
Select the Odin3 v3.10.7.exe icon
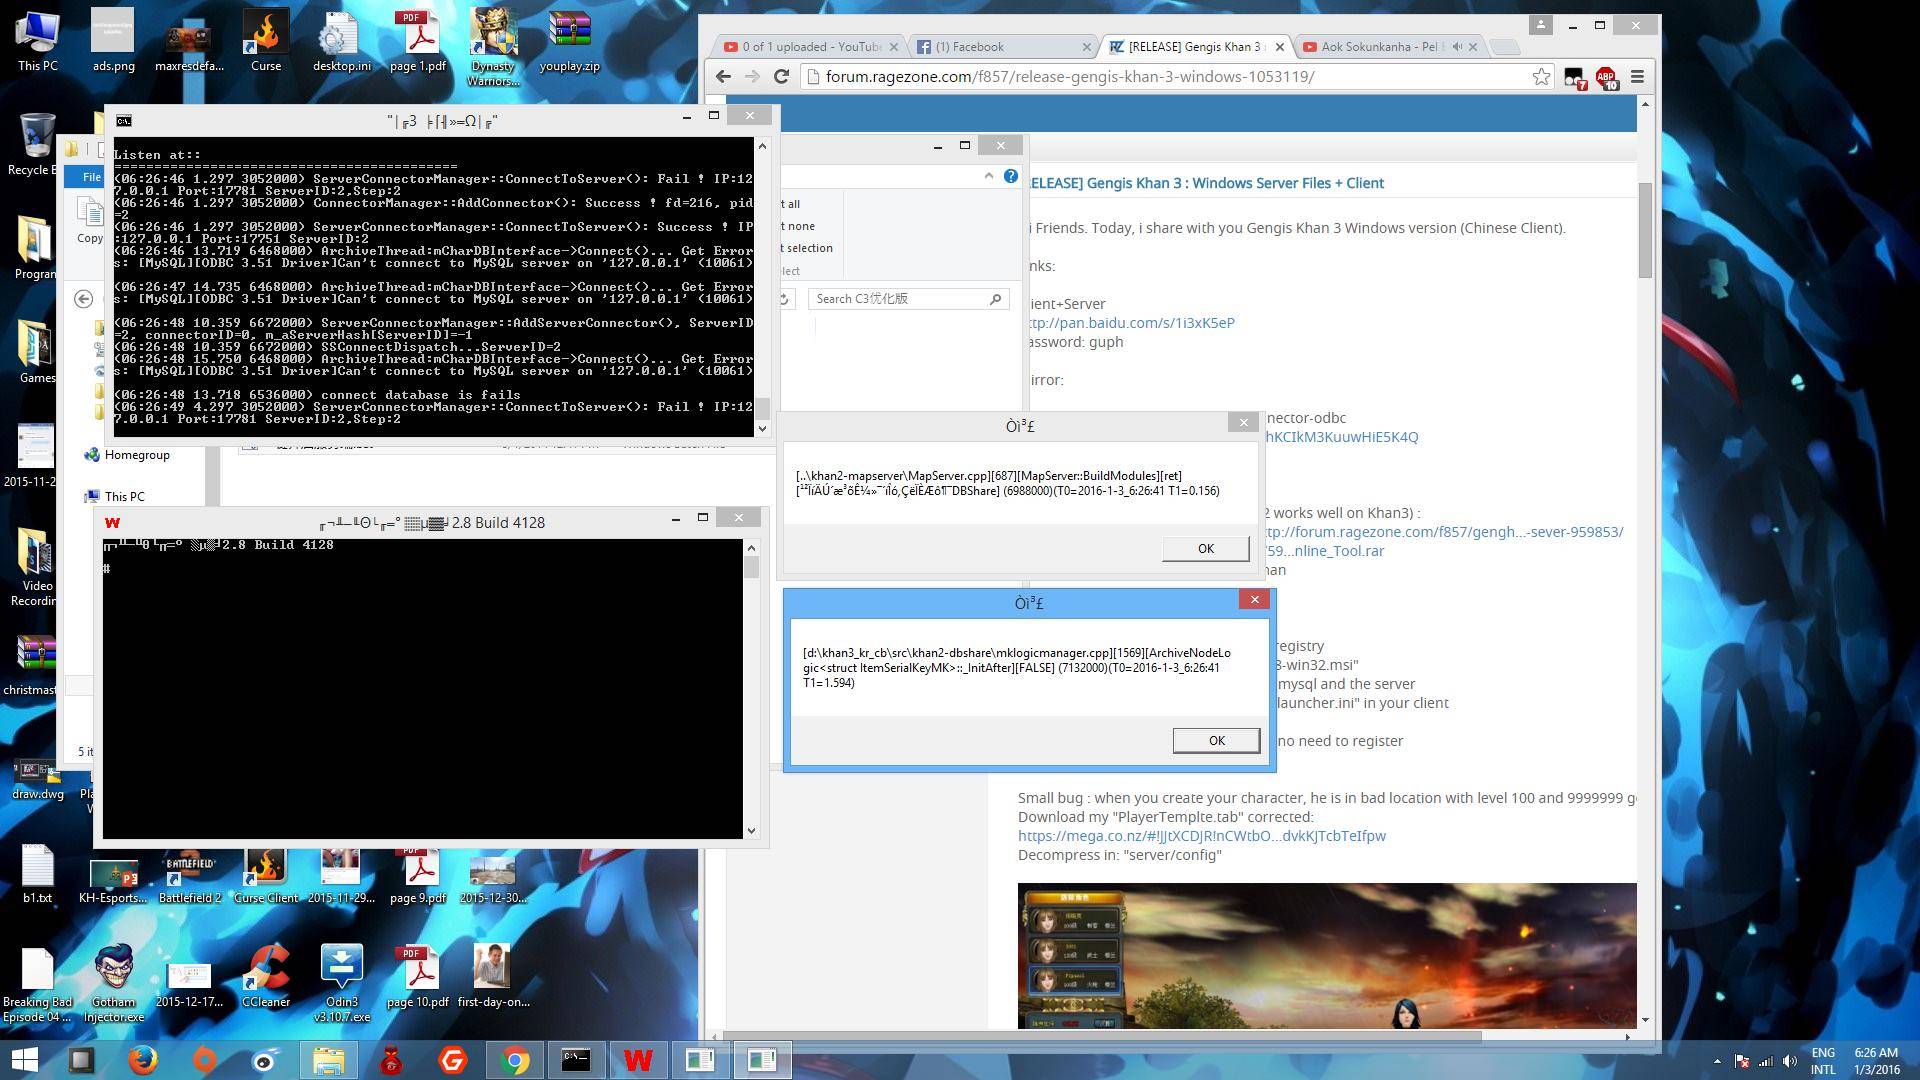342,983
